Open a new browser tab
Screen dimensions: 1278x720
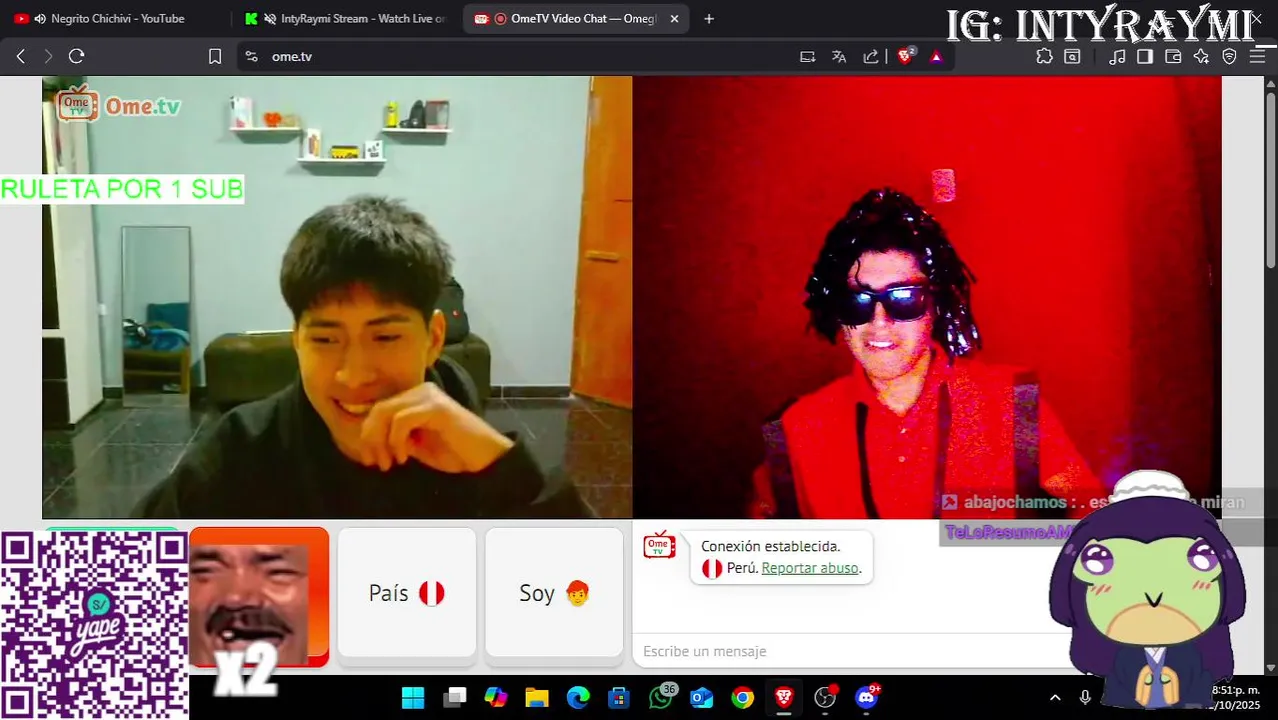click(x=709, y=18)
